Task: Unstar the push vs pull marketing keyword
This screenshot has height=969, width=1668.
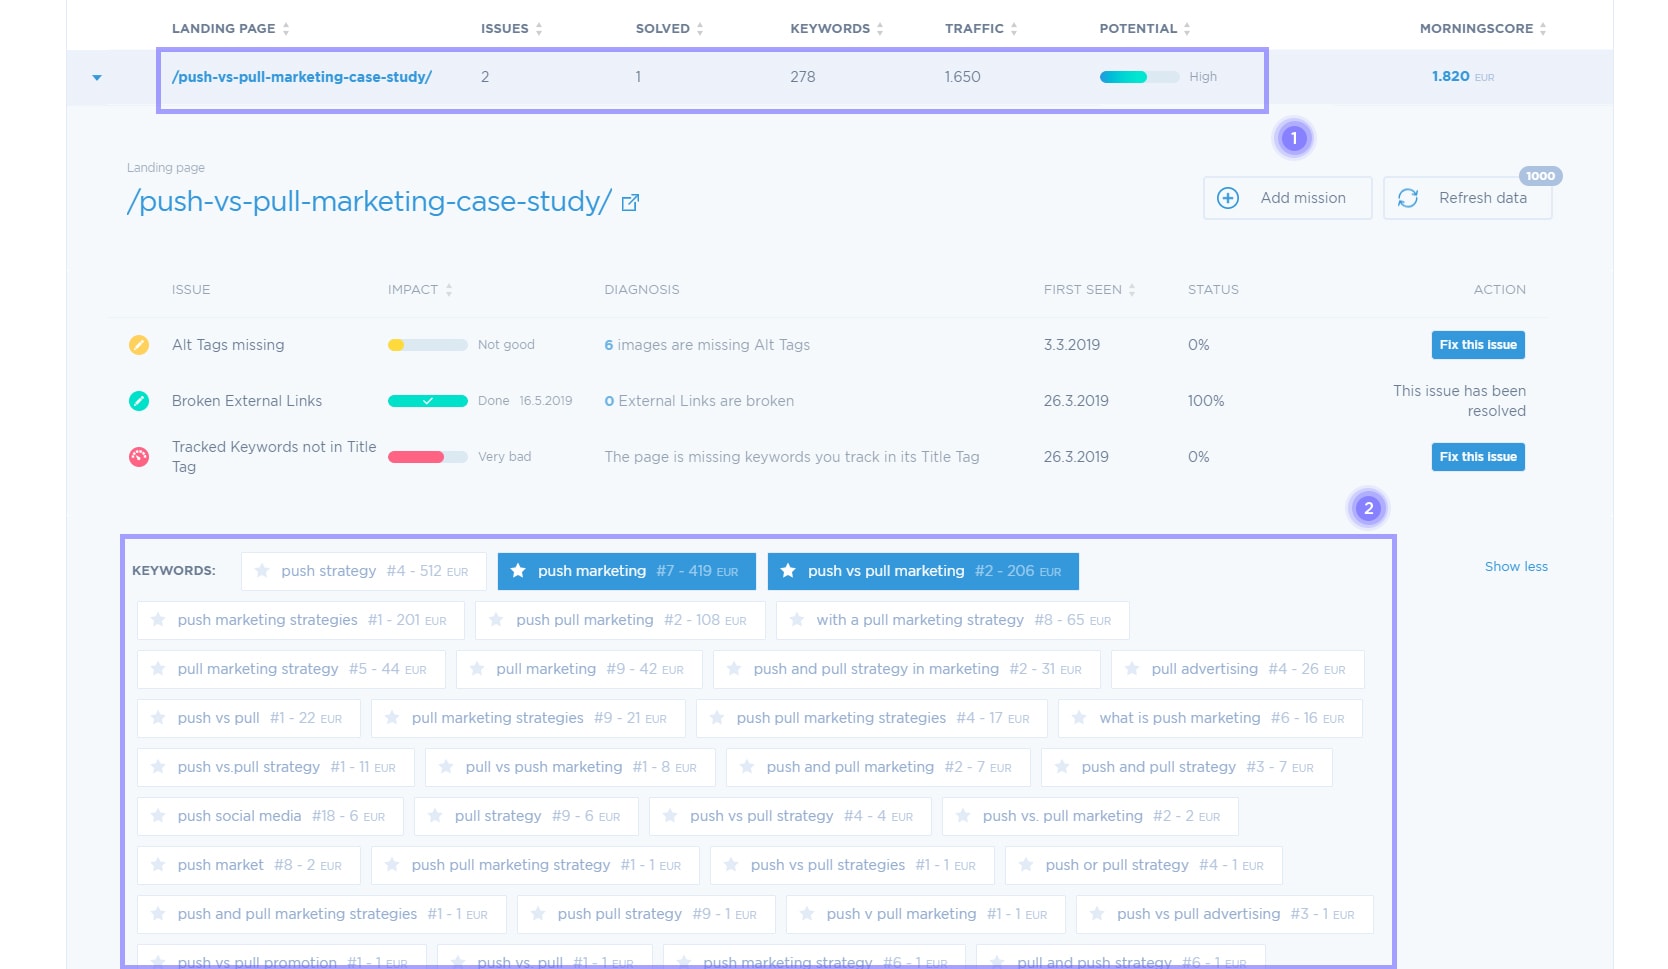Action: (786, 571)
